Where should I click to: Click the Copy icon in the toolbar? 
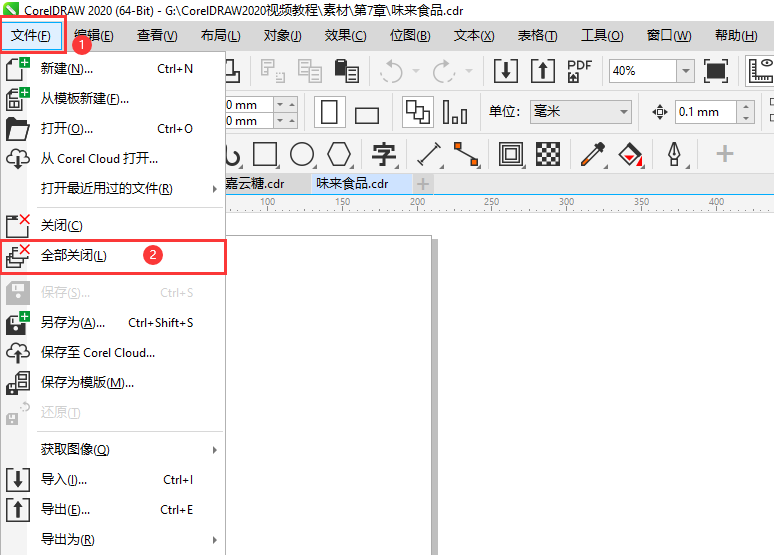coord(310,71)
